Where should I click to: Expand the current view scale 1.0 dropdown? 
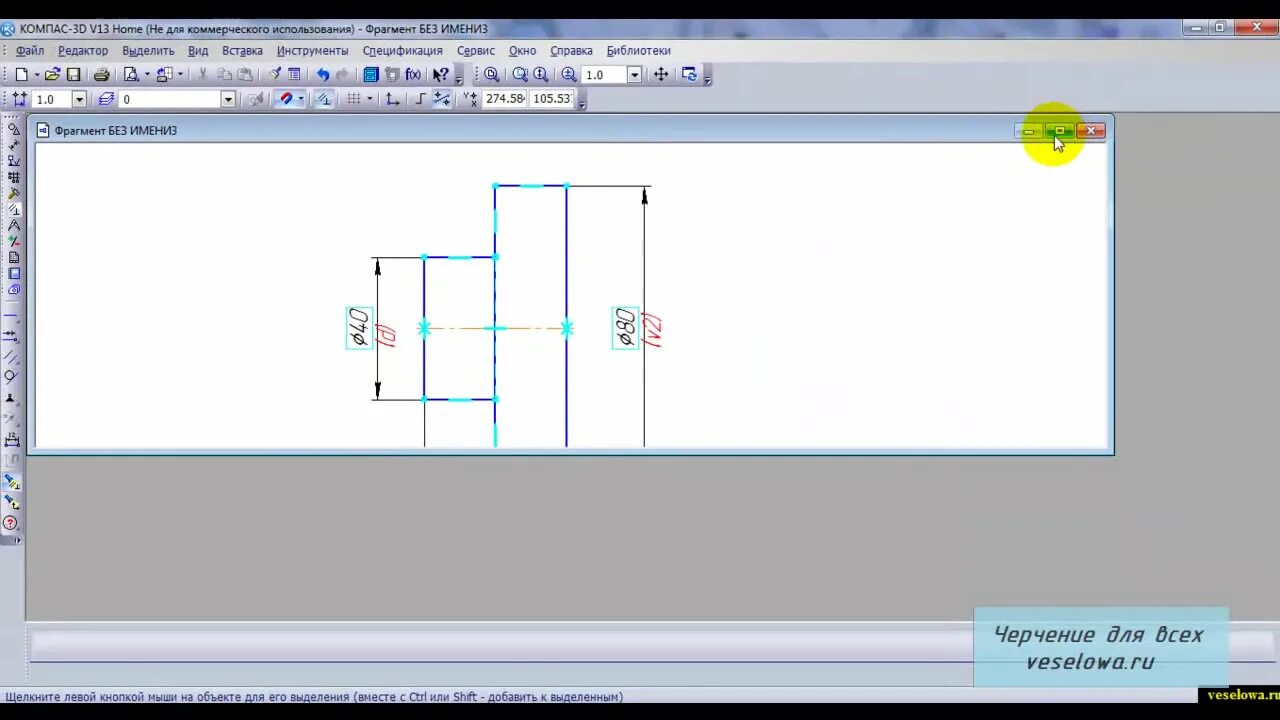(x=79, y=99)
